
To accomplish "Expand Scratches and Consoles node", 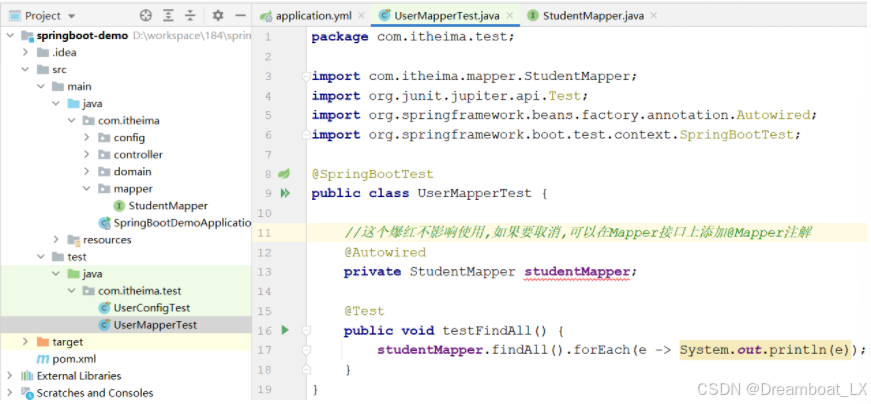I will (x=11, y=393).
